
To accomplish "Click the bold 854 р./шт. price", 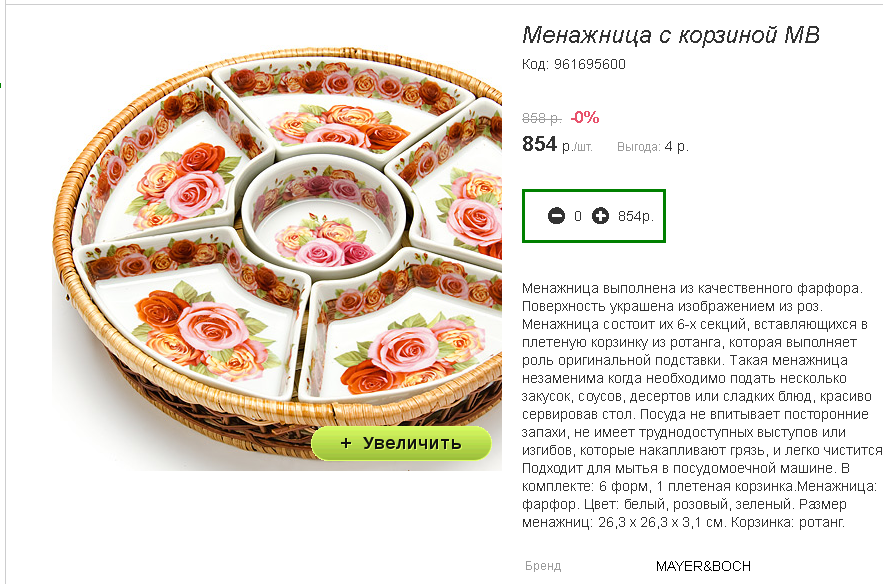I will (557, 144).
